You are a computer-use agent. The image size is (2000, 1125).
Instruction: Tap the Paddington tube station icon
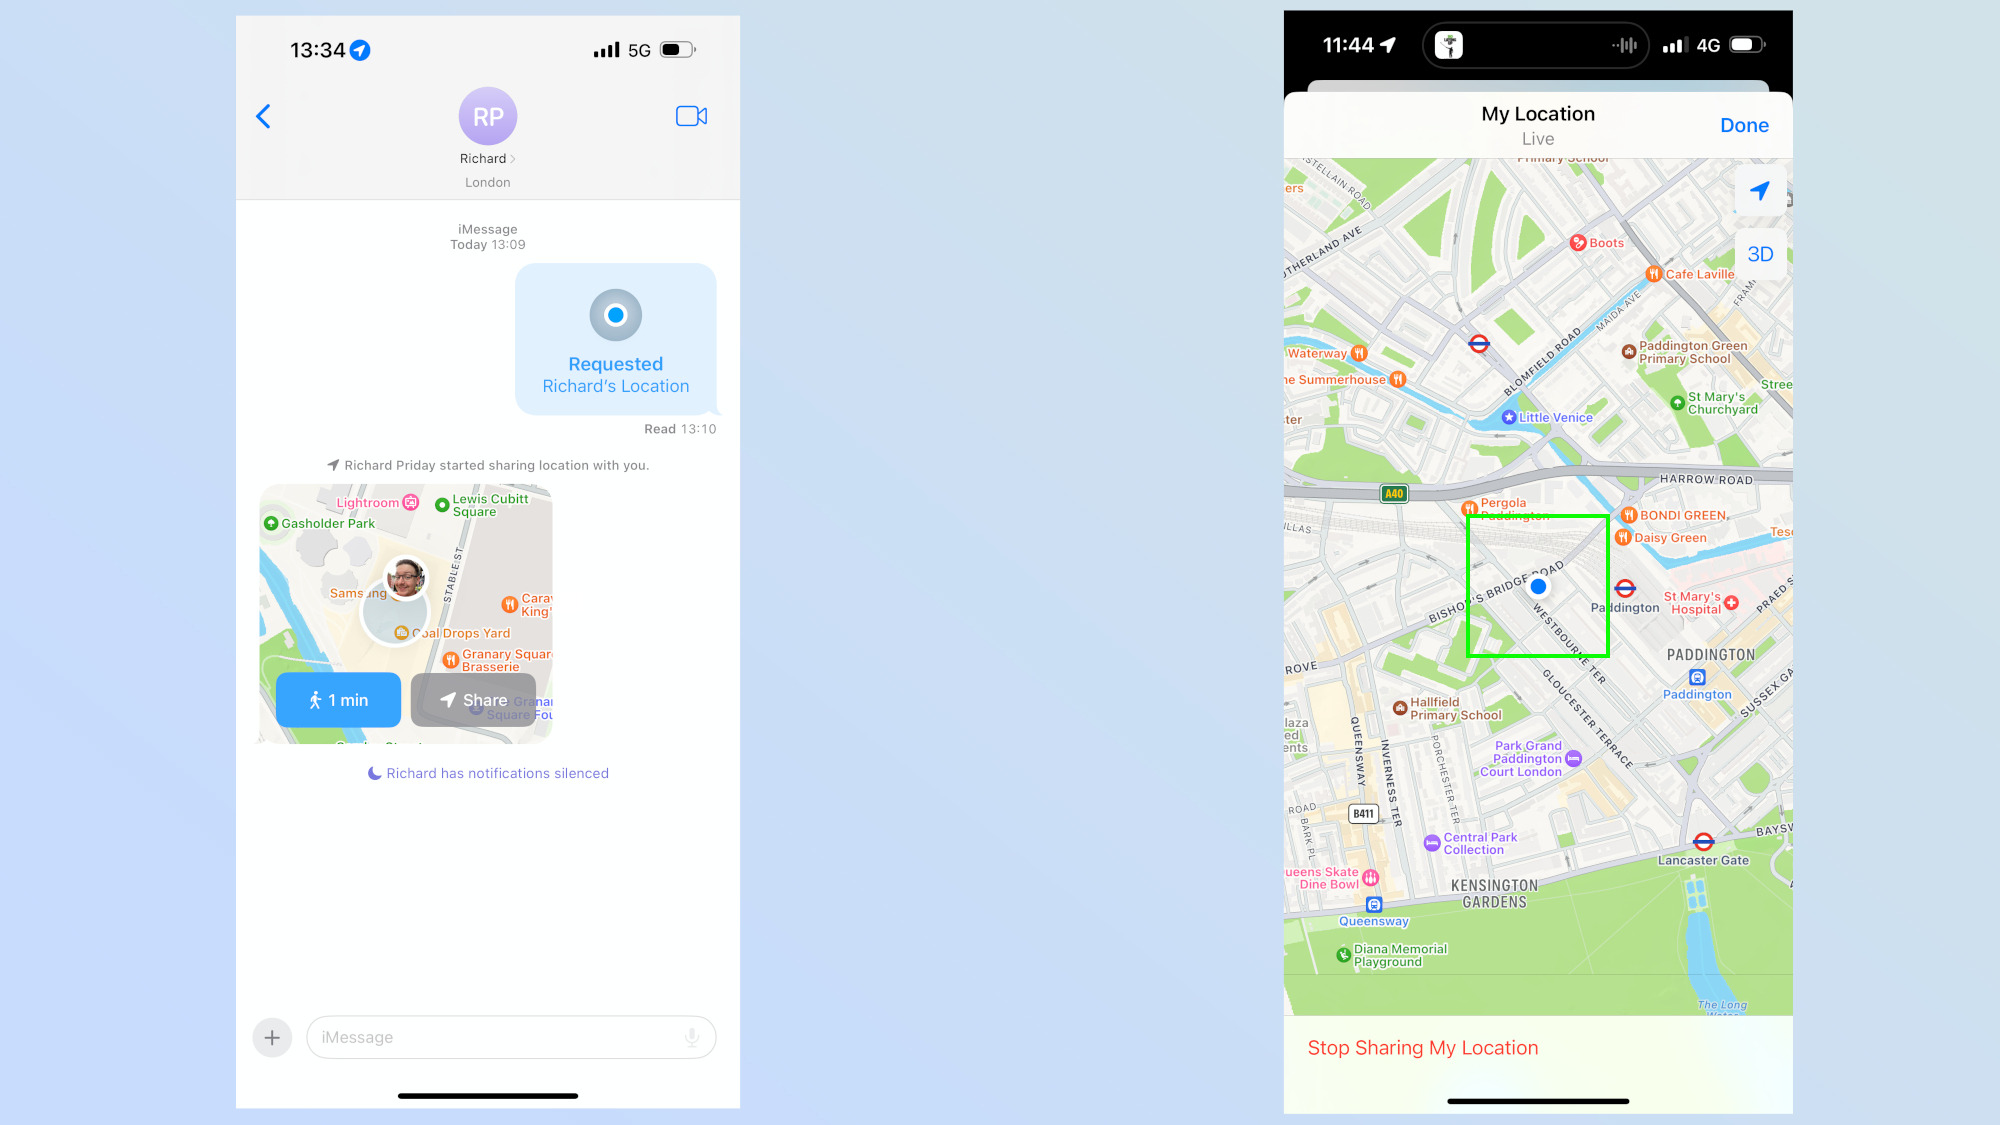pyautogui.click(x=1625, y=589)
